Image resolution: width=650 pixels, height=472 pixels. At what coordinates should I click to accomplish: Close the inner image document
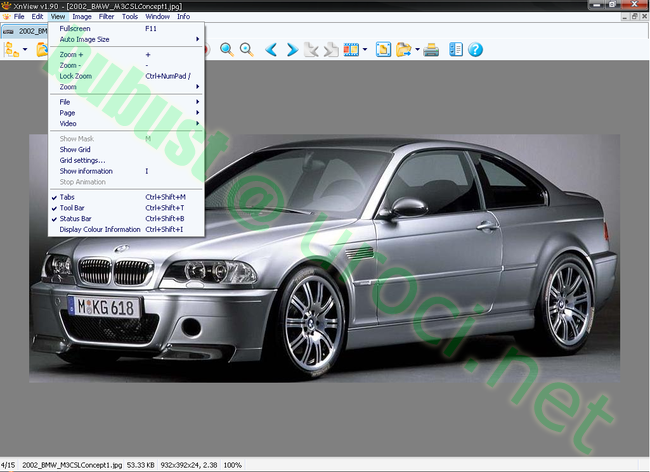(x=644, y=17)
